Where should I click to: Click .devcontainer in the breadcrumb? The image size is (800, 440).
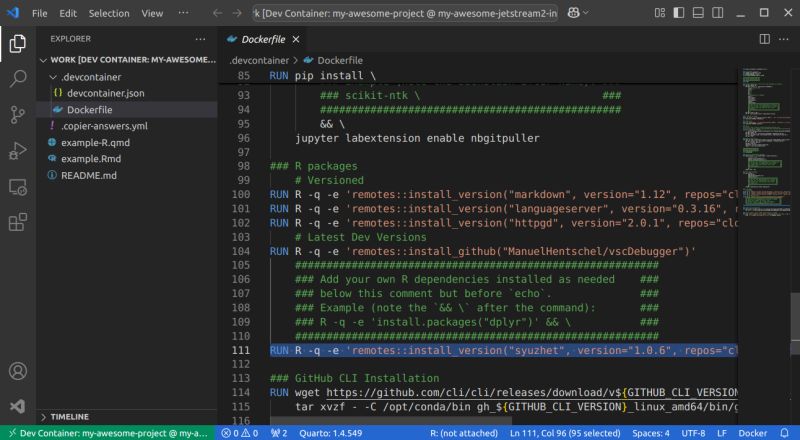(x=259, y=60)
